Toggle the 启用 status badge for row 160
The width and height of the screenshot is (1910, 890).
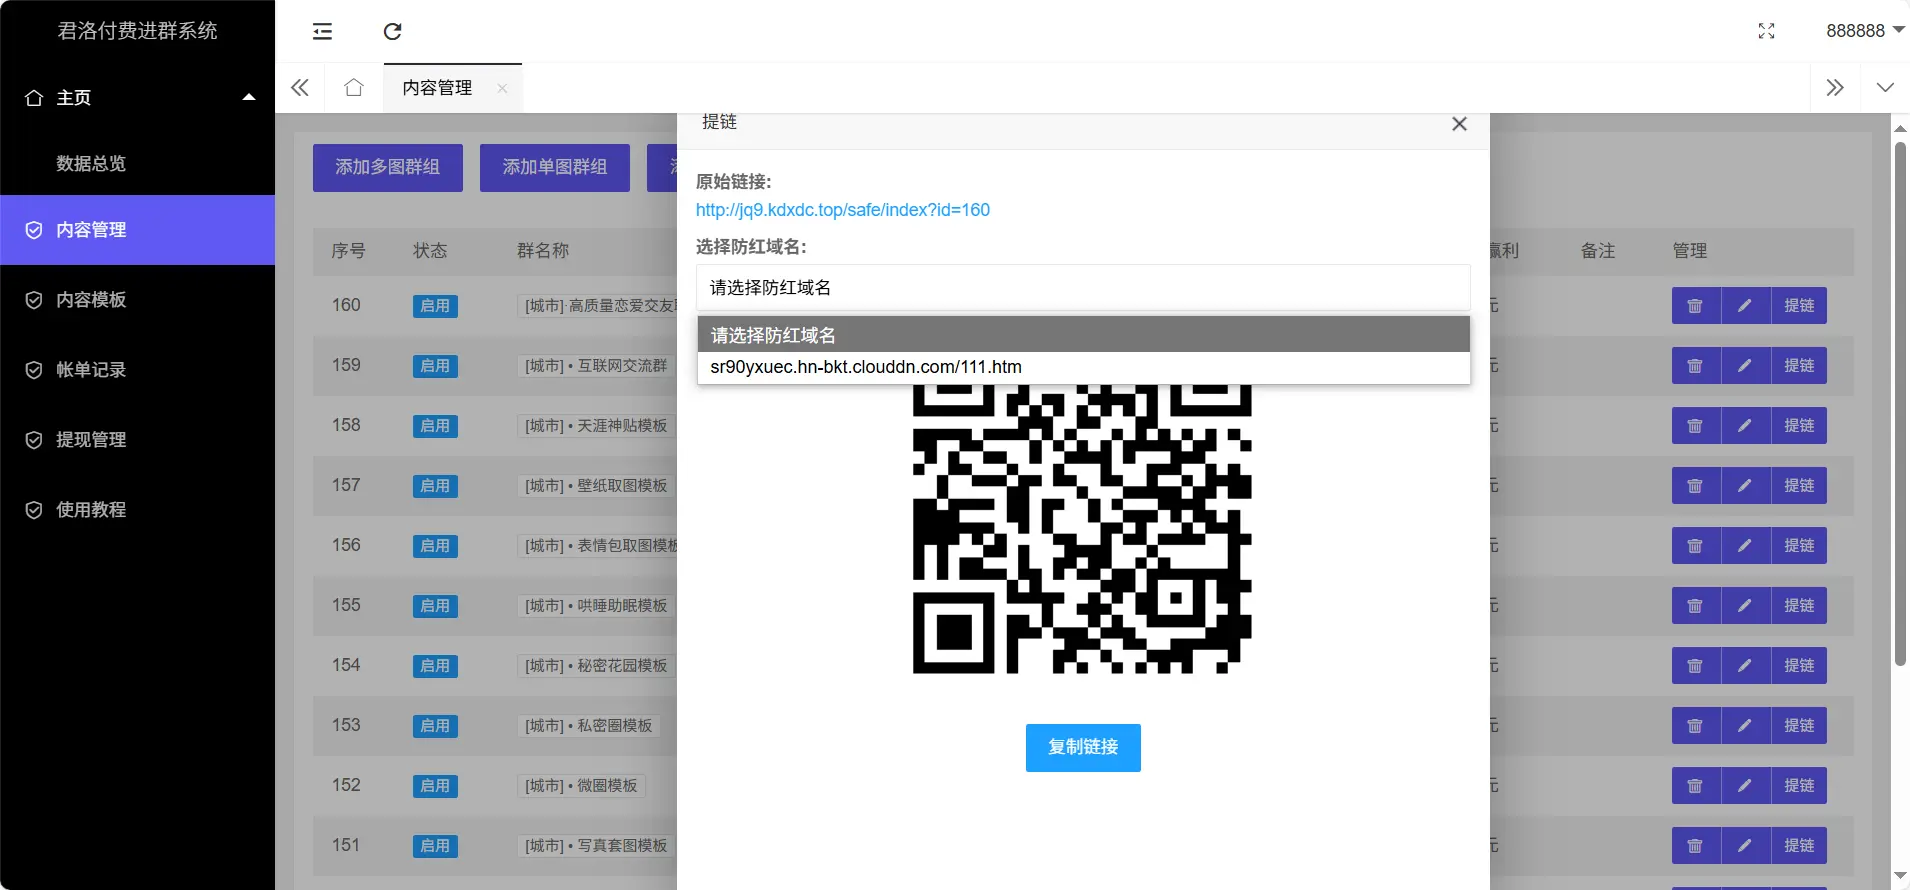tap(435, 306)
